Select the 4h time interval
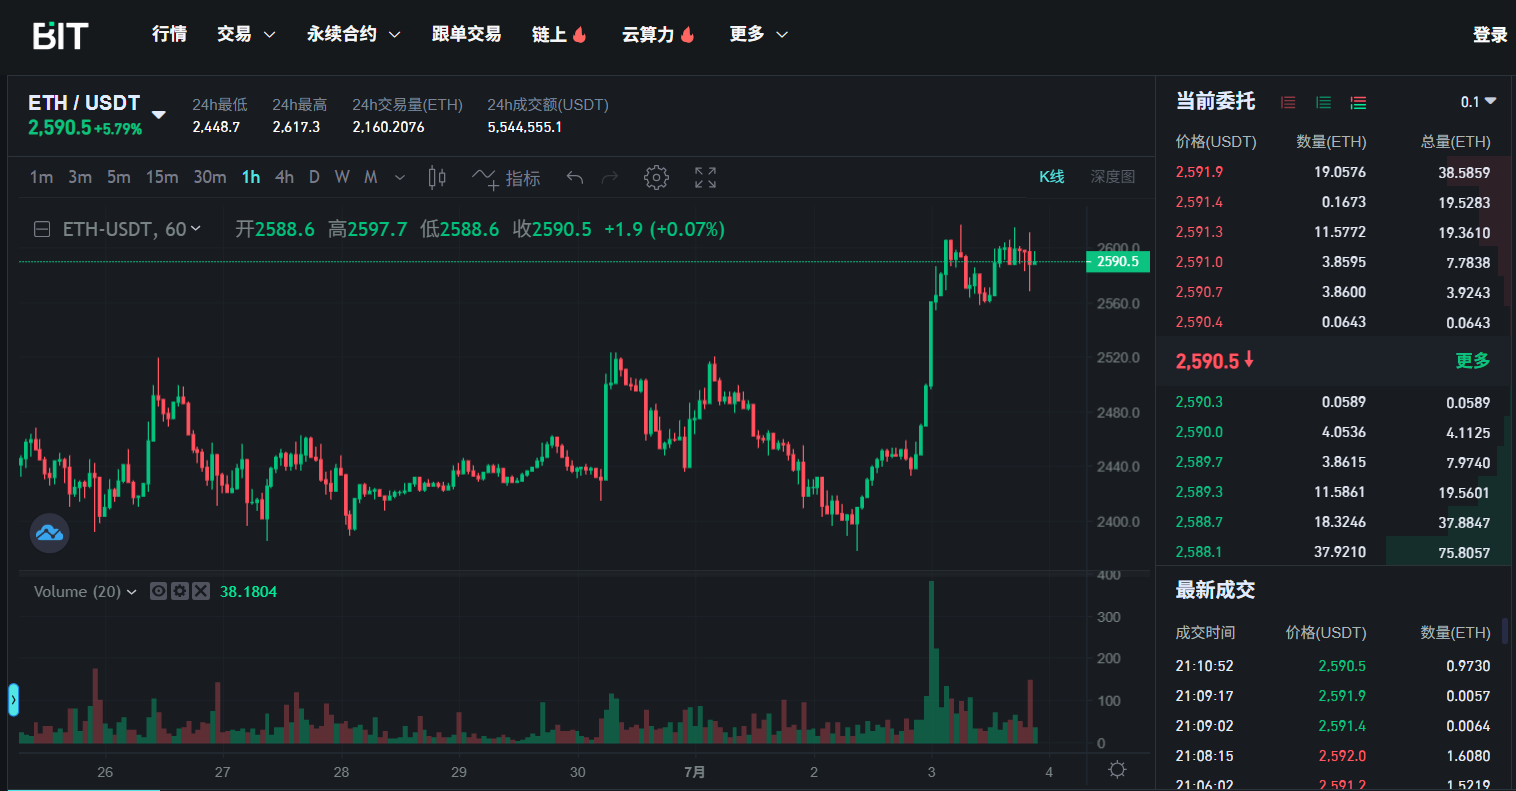Screen dimensions: 1516x791 pyautogui.click(x=284, y=177)
